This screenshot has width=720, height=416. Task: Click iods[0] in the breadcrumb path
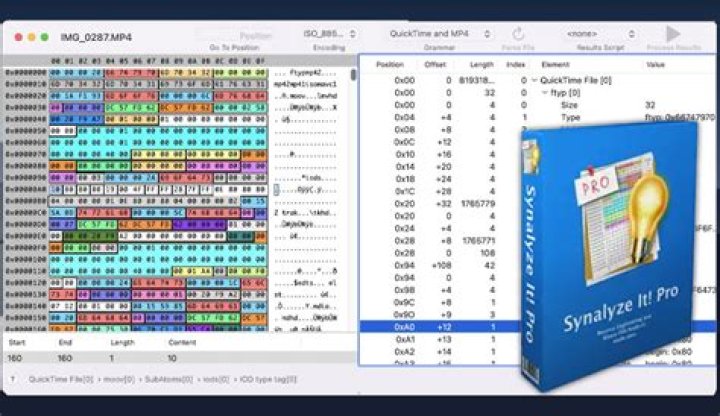(x=216, y=379)
